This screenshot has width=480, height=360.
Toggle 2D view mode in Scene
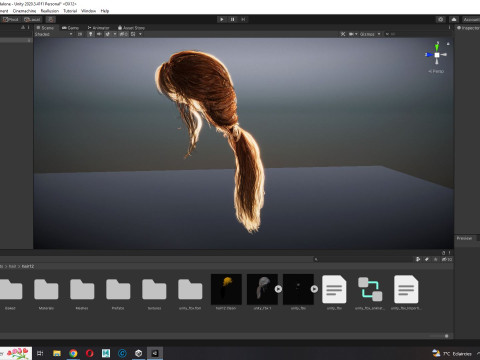(x=80, y=34)
